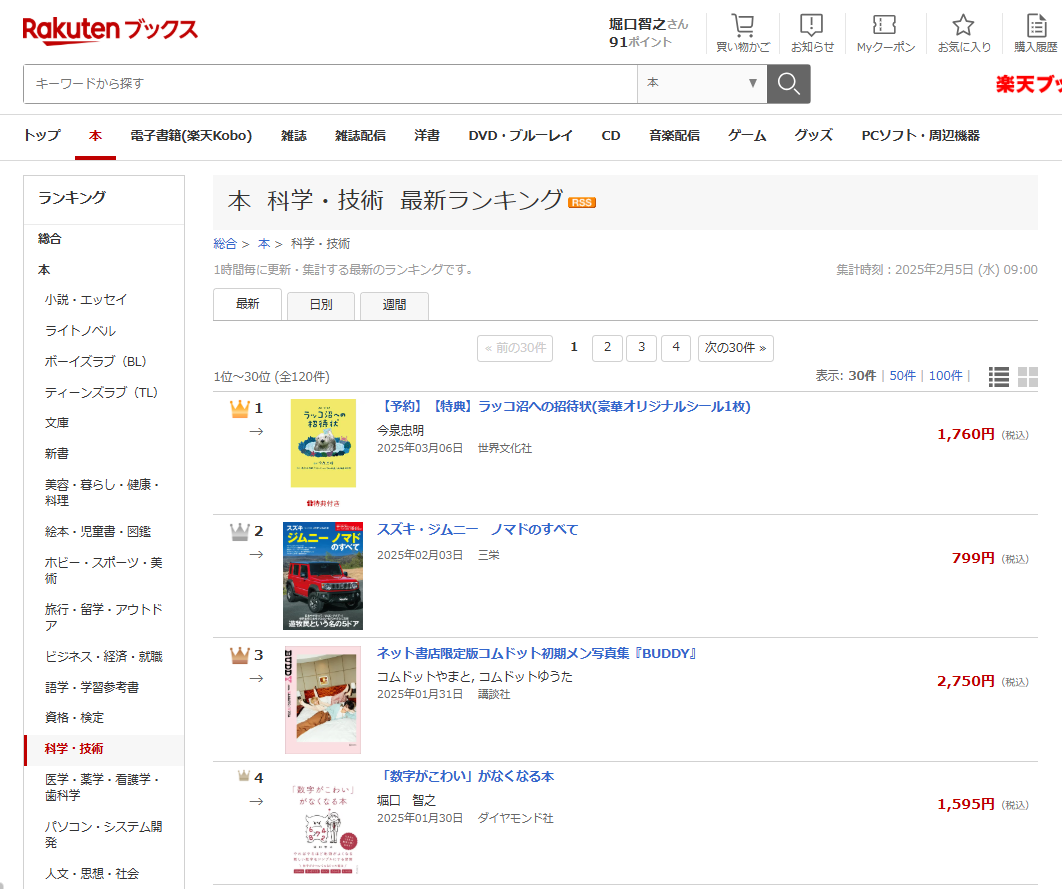
Task: Select パソコン・システム開発 sidebar category
Action: [104, 835]
